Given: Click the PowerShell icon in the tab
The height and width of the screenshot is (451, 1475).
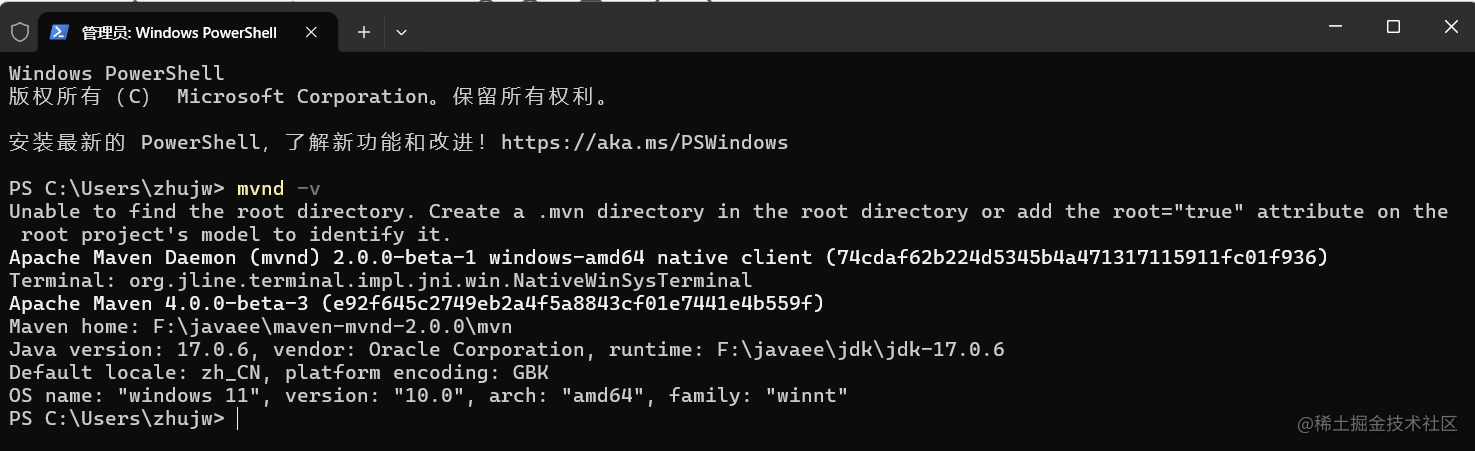Looking at the screenshot, I should [59, 32].
